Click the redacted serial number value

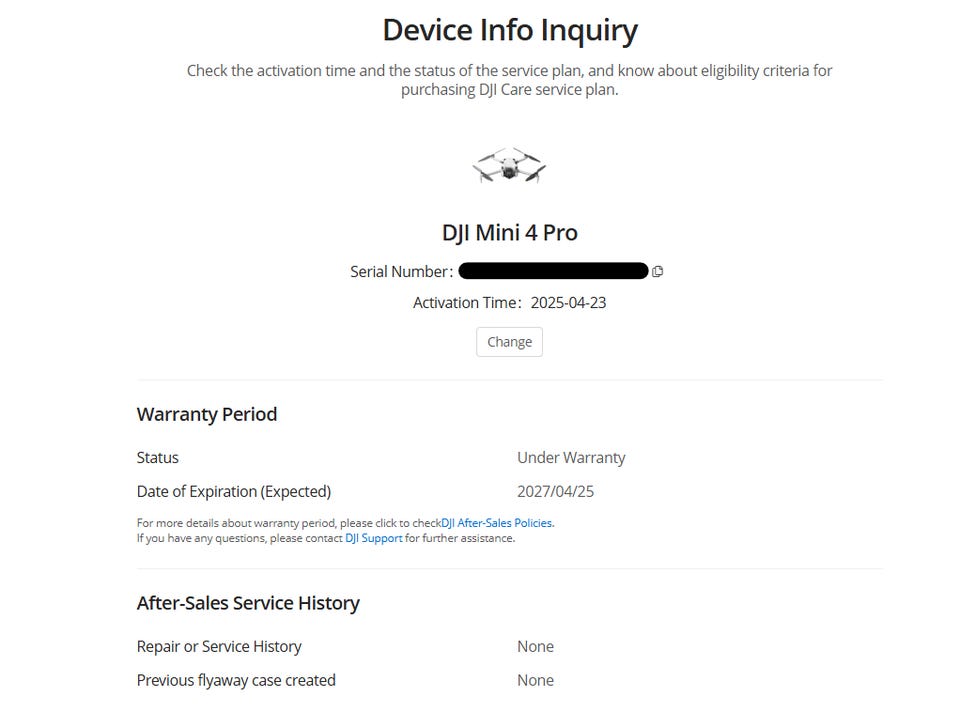point(553,271)
